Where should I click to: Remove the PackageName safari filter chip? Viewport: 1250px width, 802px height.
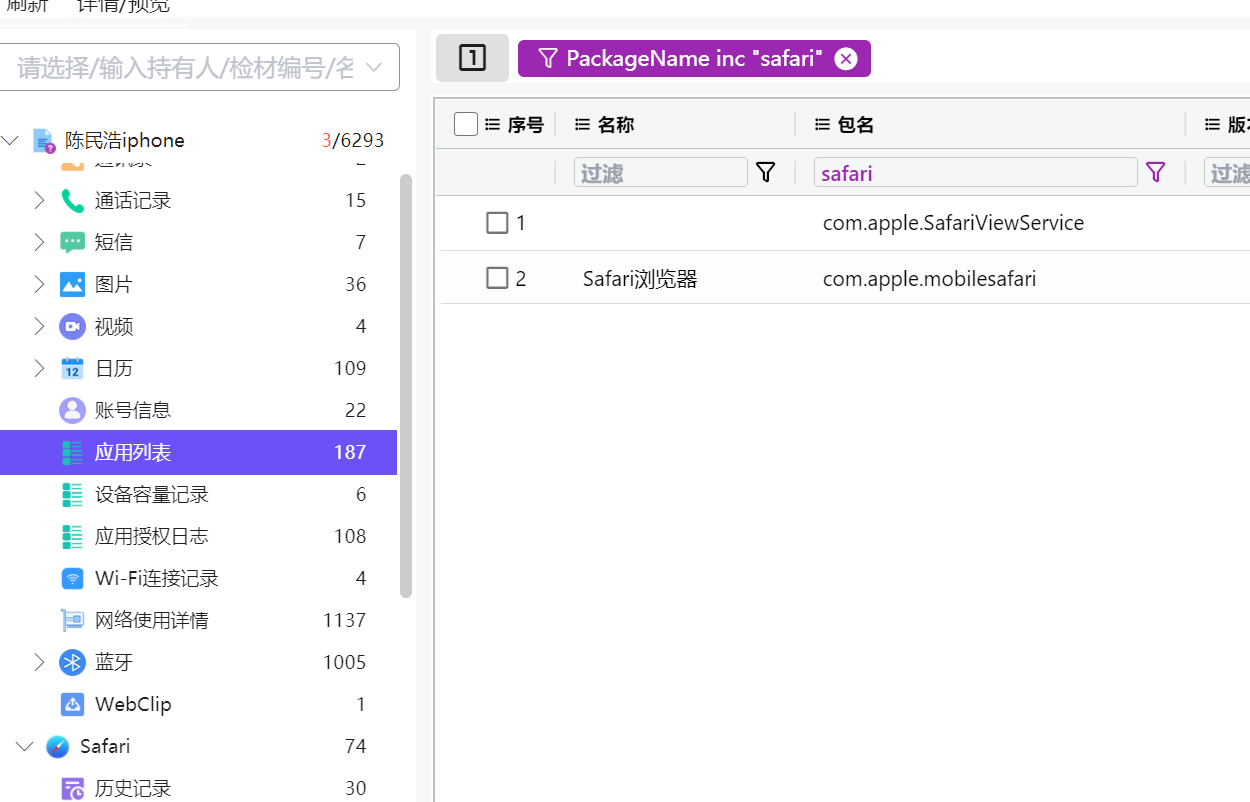[846, 59]
